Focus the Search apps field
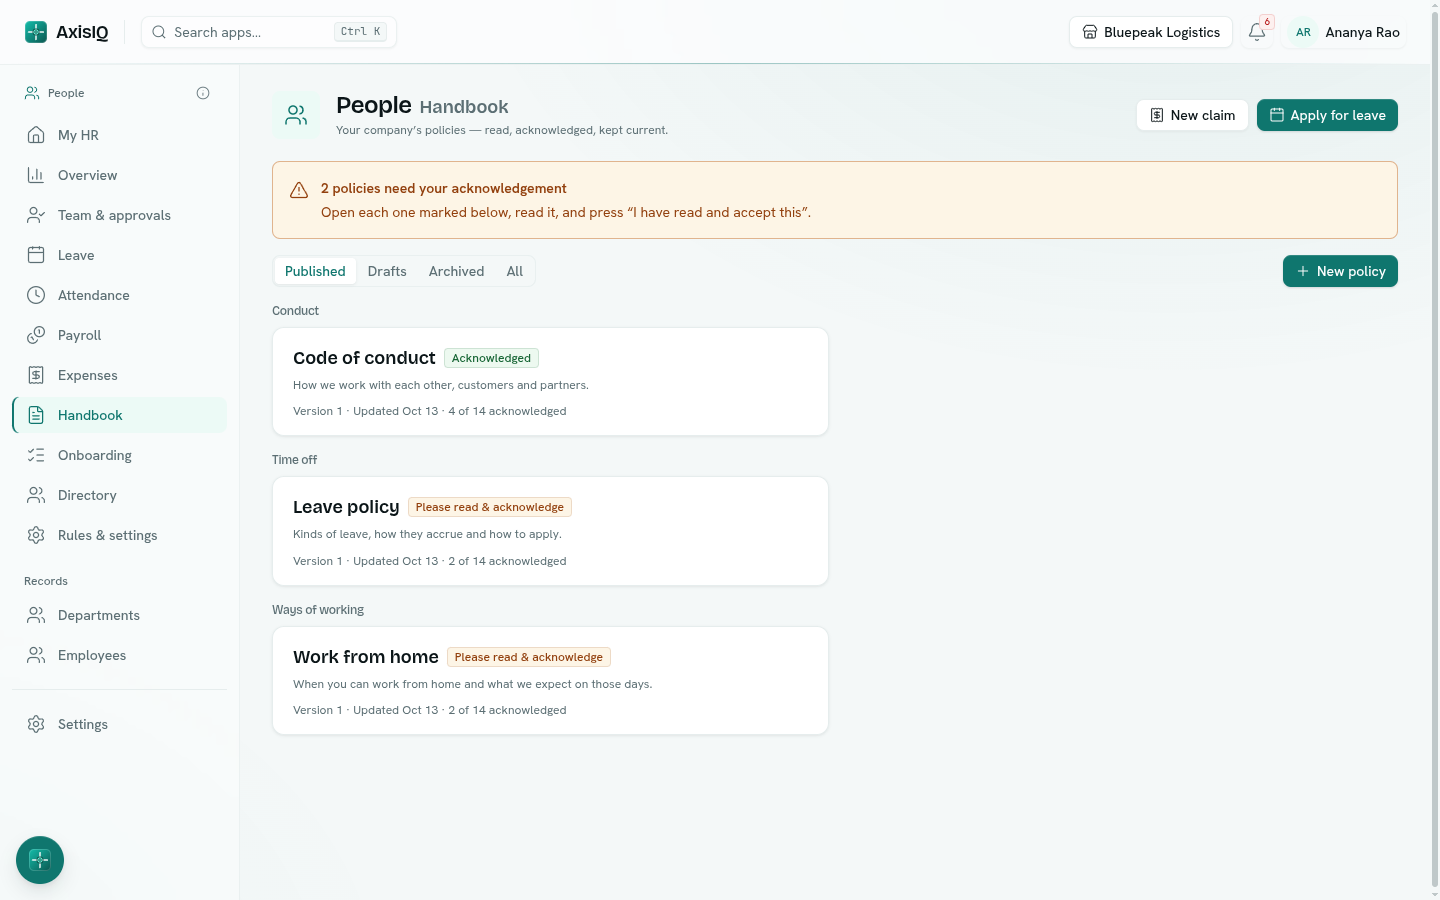 click(269, 32)
